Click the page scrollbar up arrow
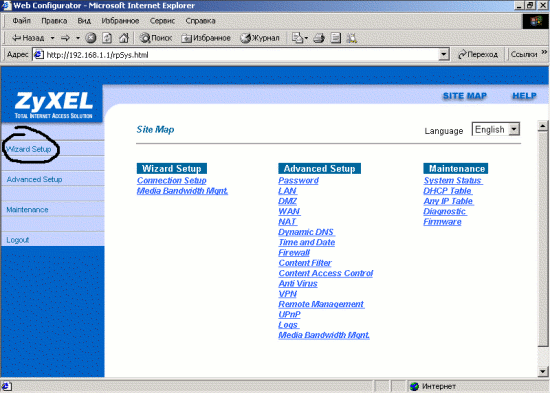This screenshot has height=393, width=550. 543,126
